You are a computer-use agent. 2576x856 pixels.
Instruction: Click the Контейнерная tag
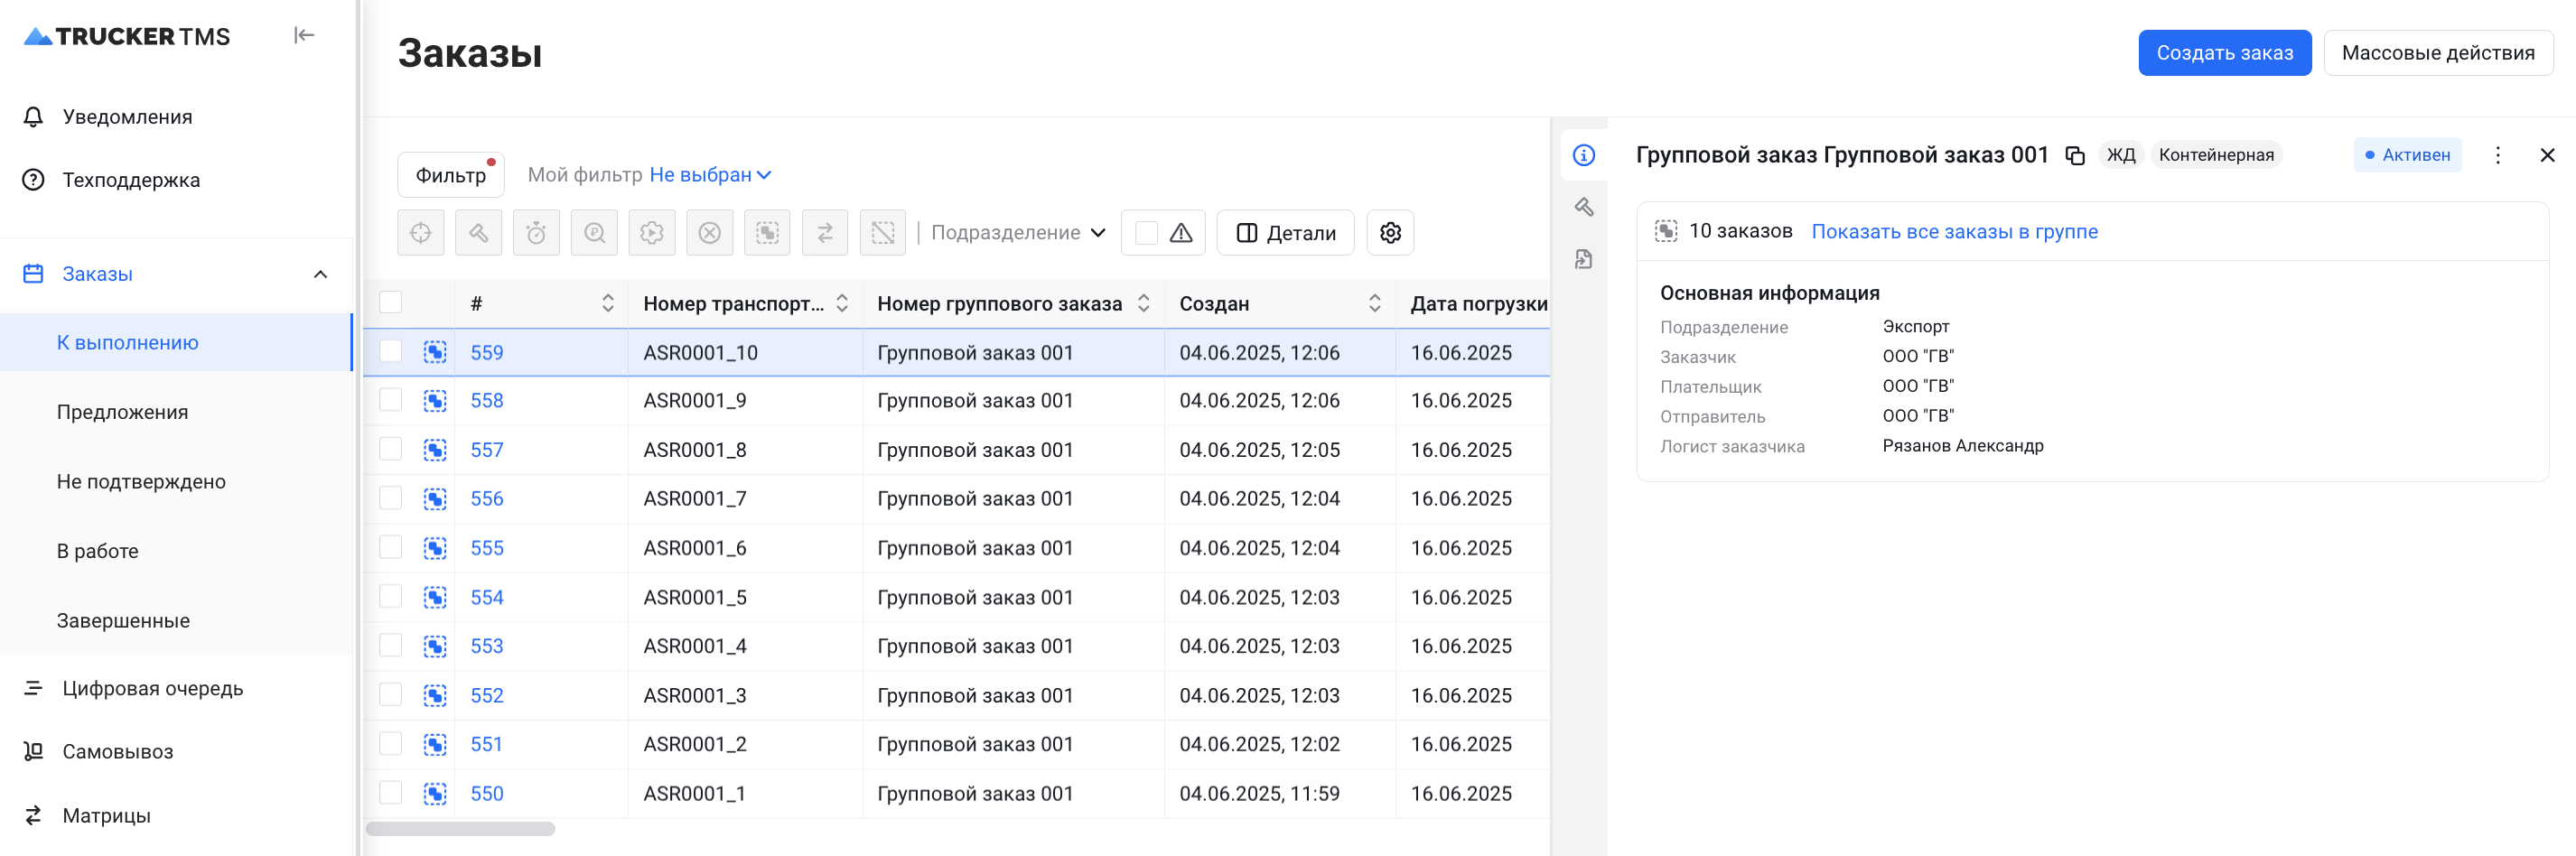point(2216,155)
